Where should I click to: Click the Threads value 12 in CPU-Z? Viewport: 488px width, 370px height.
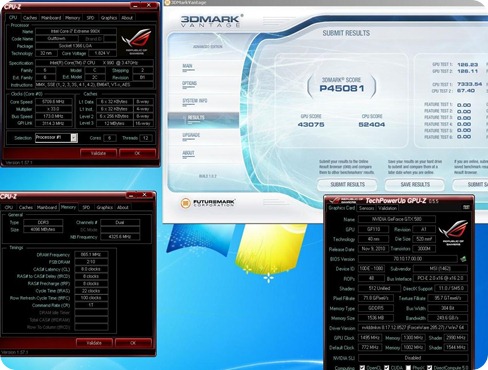pos(146,138)
